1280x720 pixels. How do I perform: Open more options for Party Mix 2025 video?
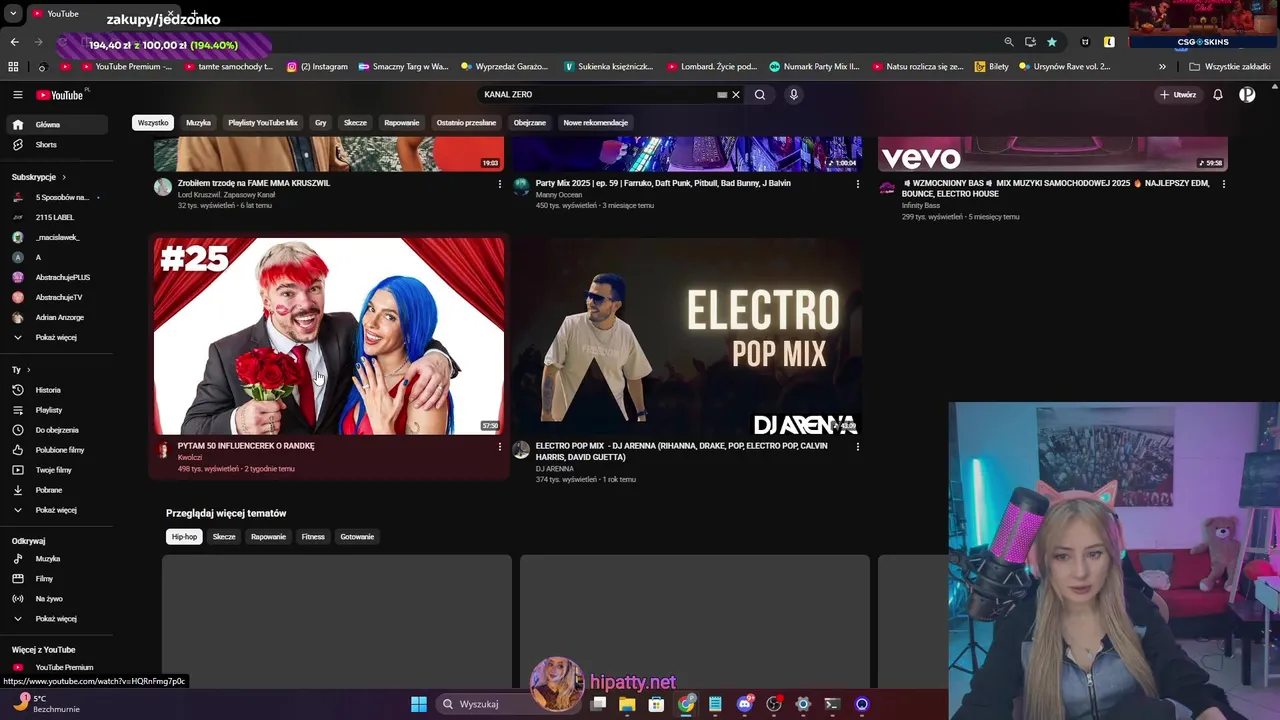pyautogui.click(x=857, y=184)
